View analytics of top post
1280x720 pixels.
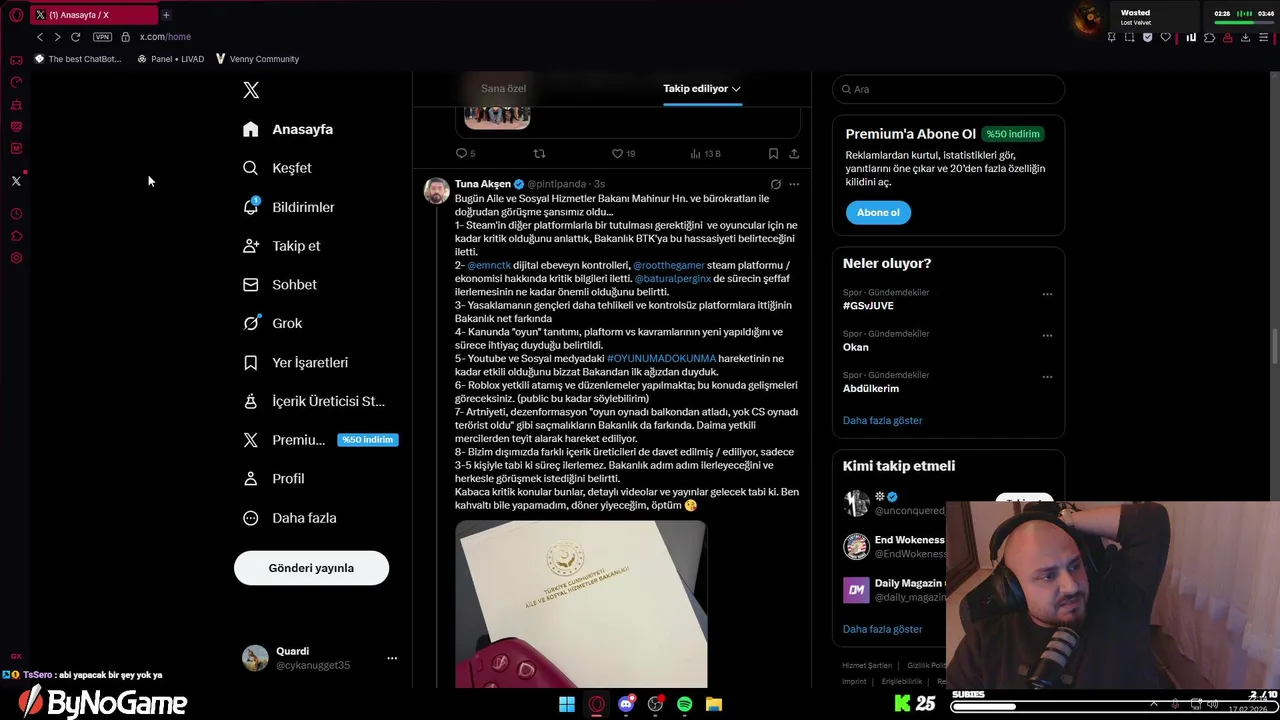[x=705, y=153]
